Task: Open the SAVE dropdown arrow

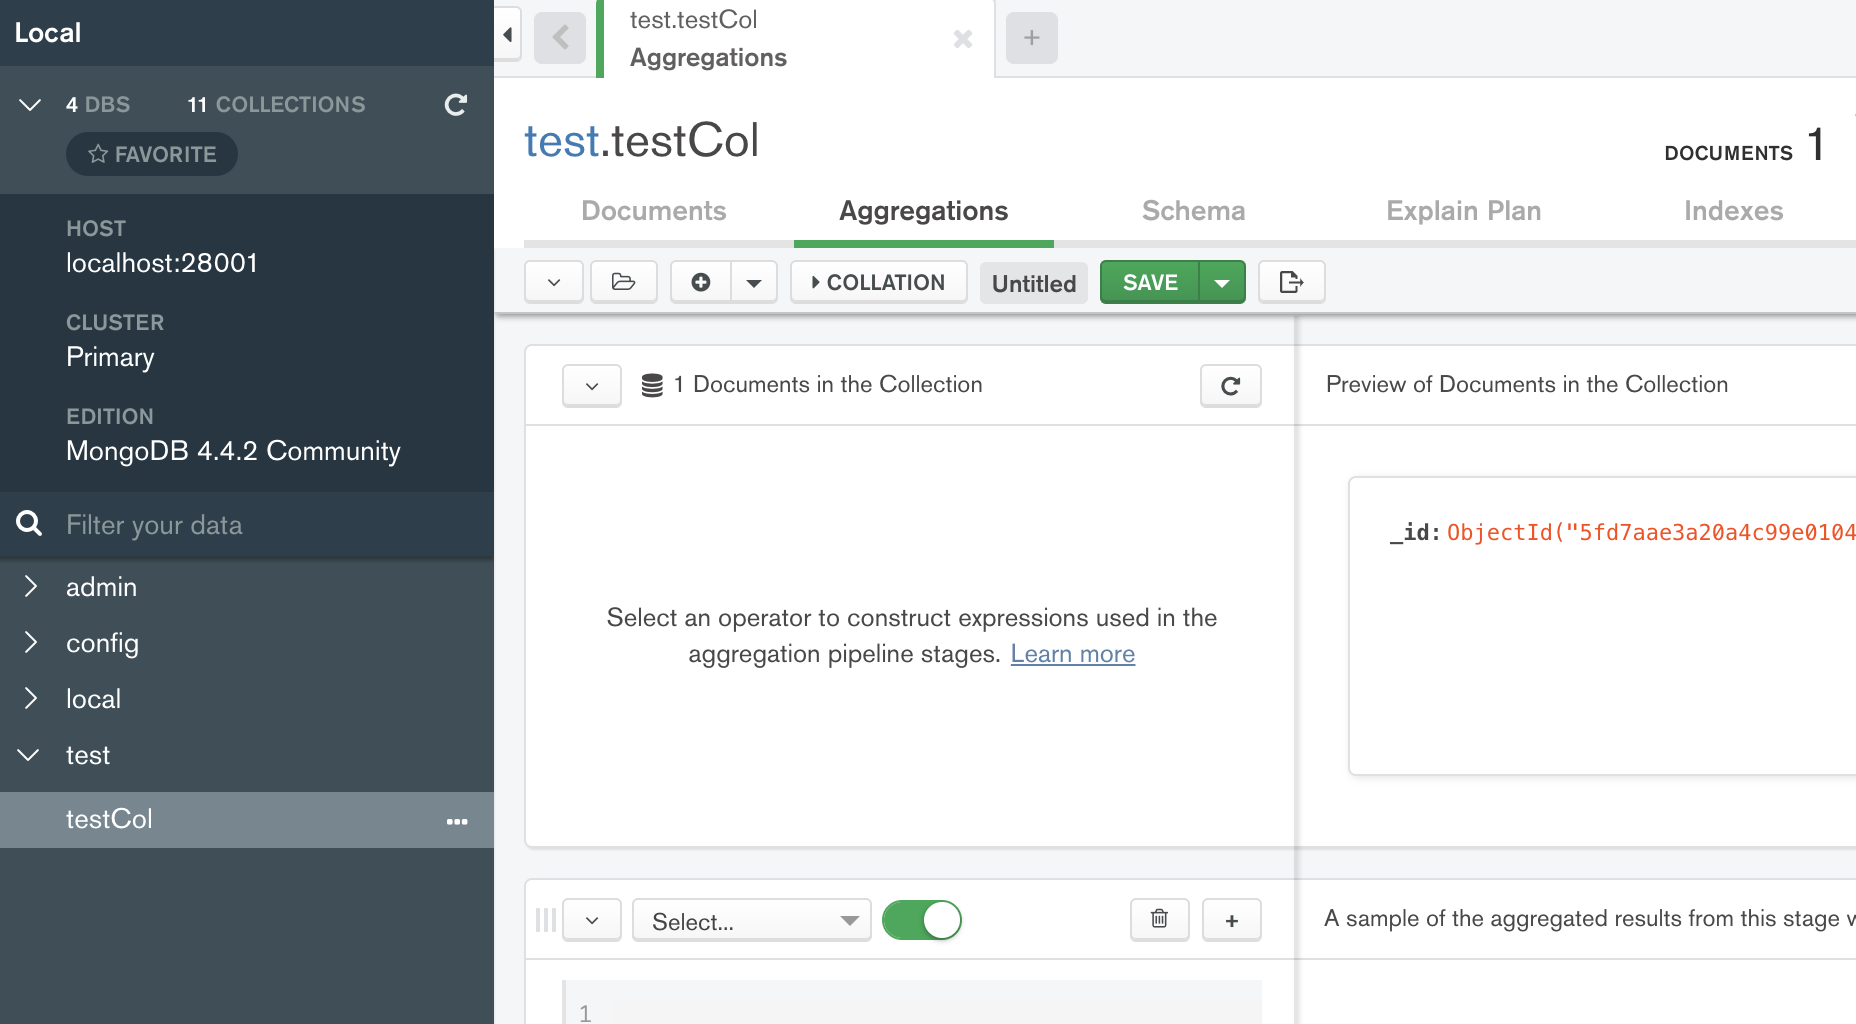Action: (1222, 282)
